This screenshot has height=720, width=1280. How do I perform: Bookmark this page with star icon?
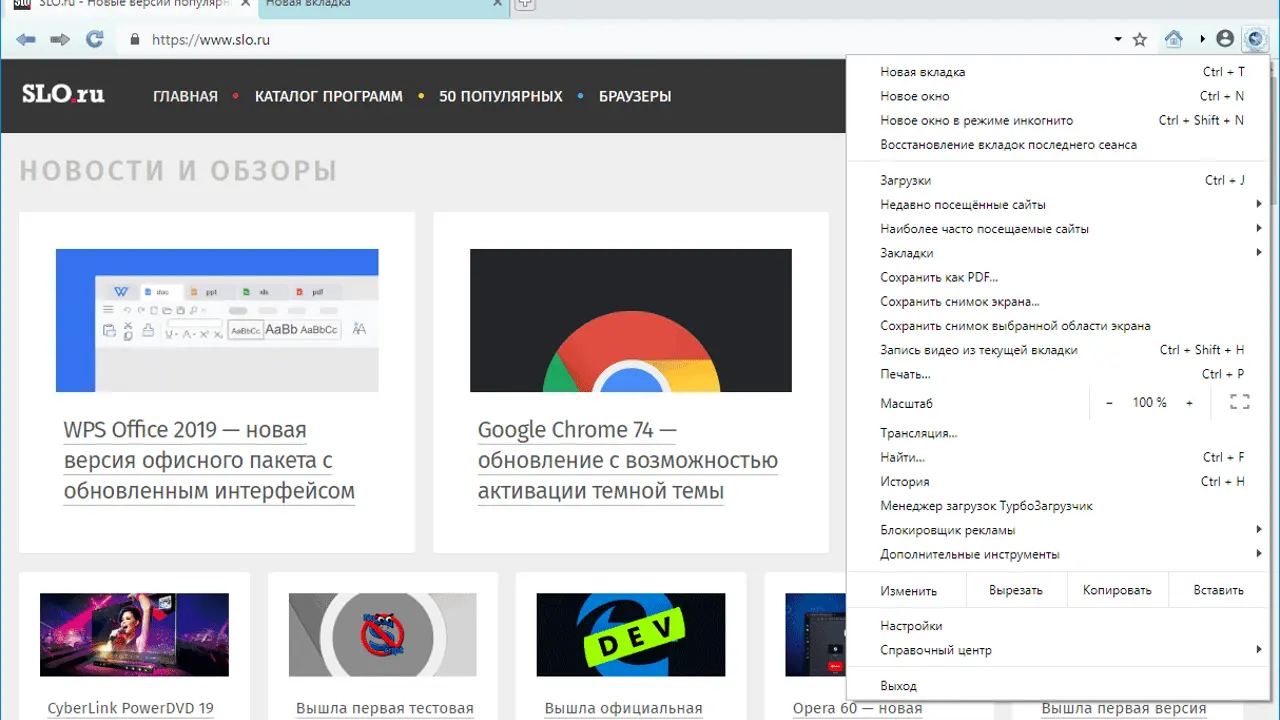(1140, 40)
